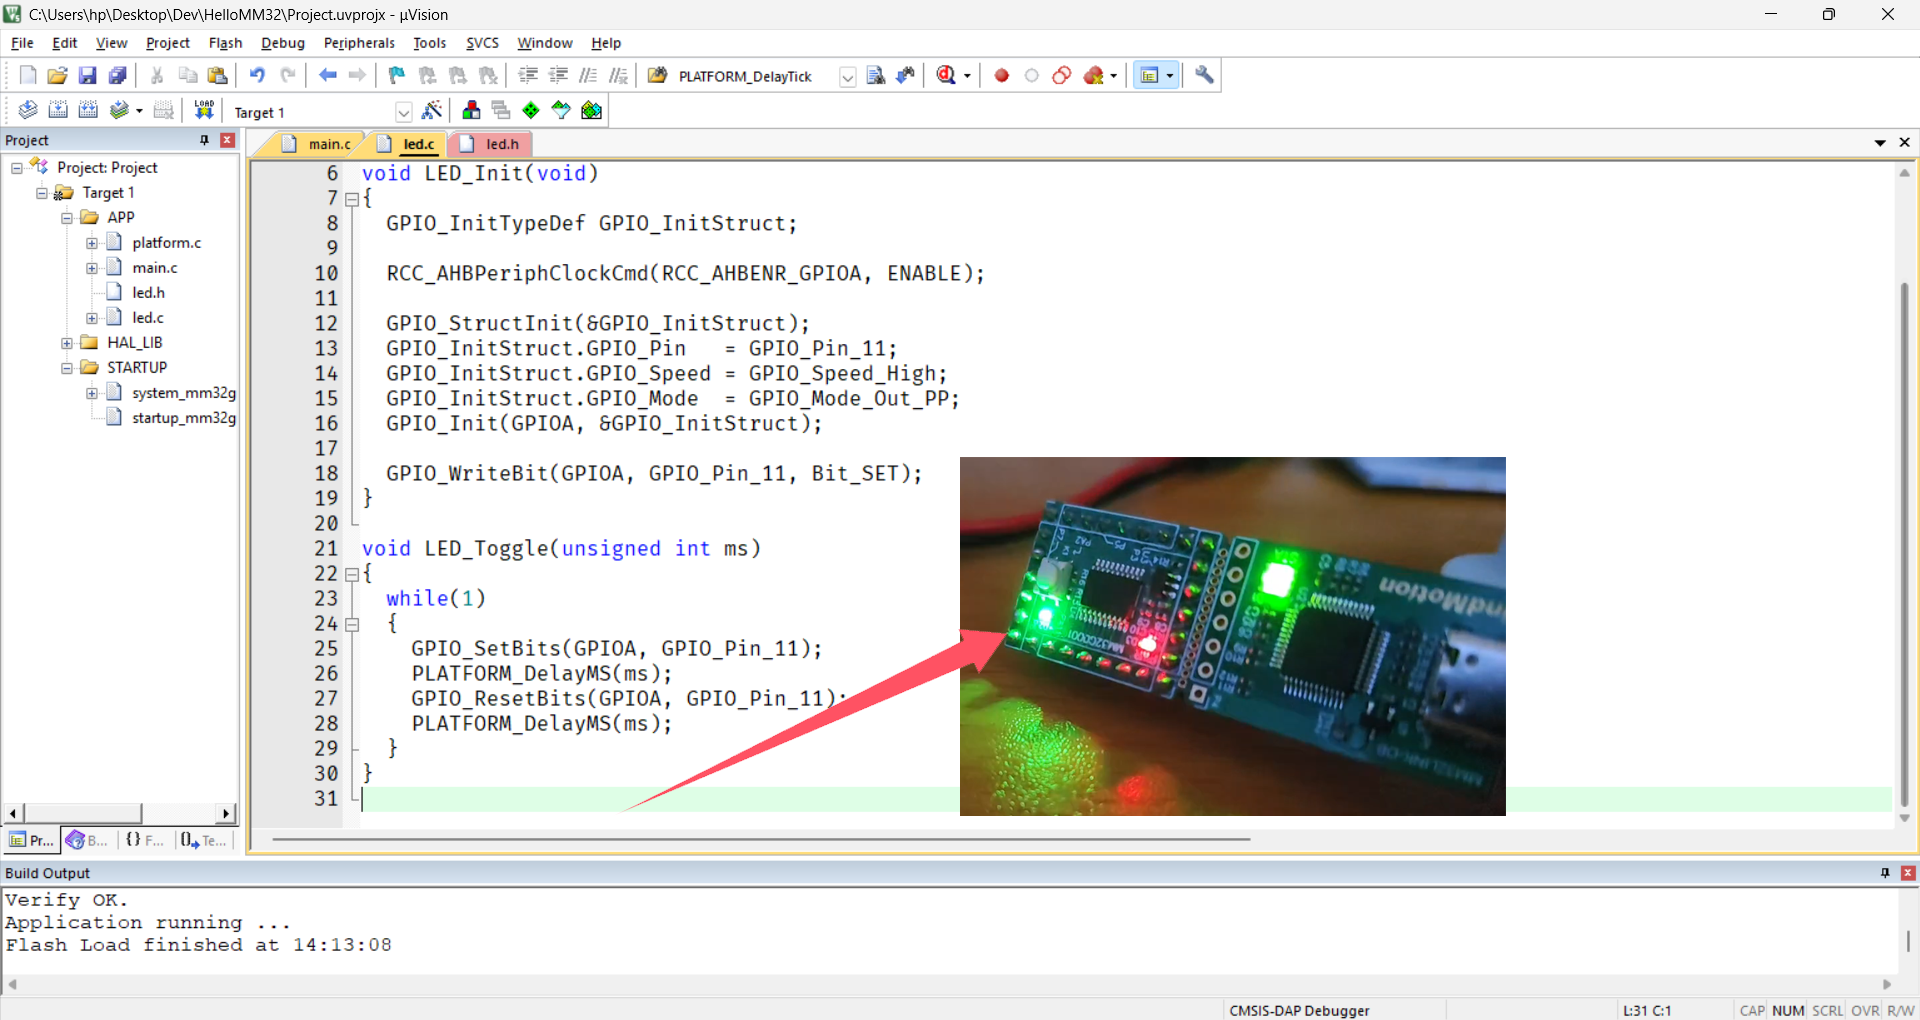Click the Undo arrow icon

pos(257,76)
